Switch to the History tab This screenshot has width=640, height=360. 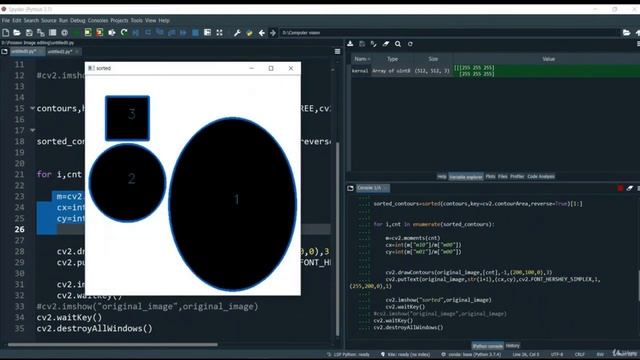[513, 346]
